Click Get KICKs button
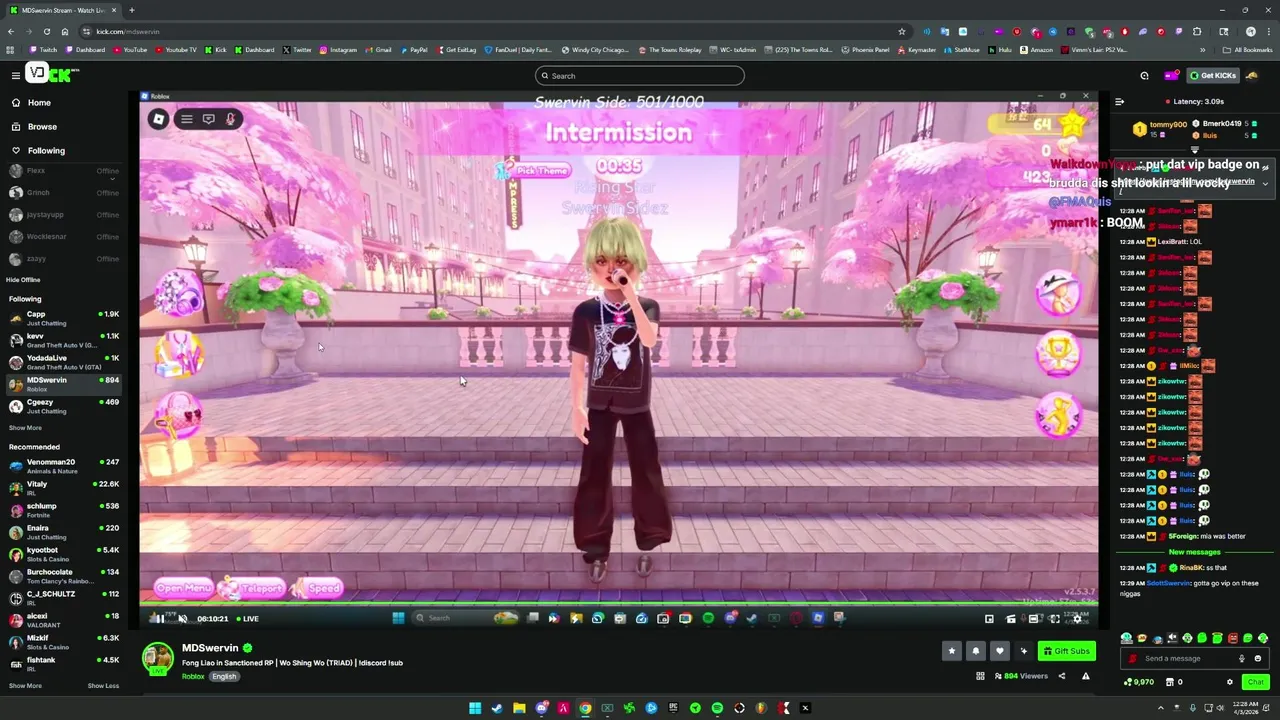 pyautogui.click(x=1212, y=75)
